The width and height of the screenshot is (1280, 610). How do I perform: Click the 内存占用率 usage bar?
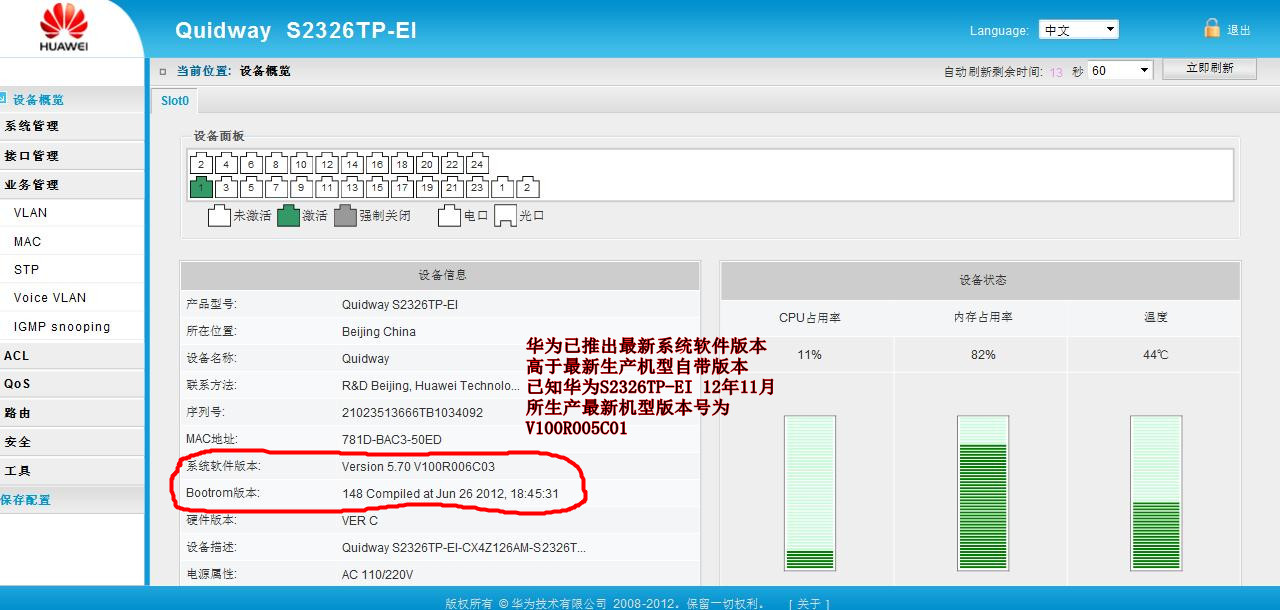coord(983,493)
